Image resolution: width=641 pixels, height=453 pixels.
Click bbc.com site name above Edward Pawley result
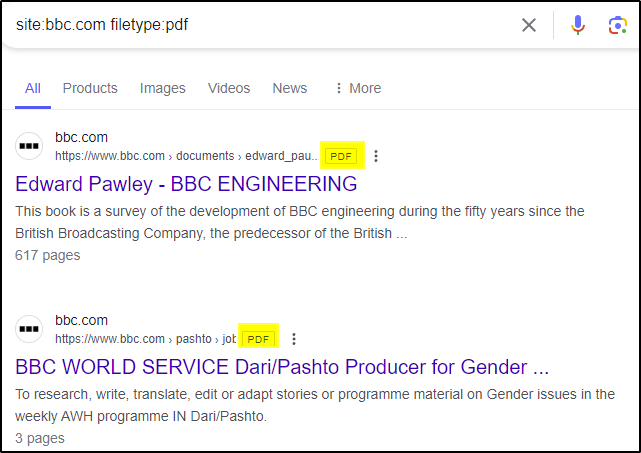[81, 137]
